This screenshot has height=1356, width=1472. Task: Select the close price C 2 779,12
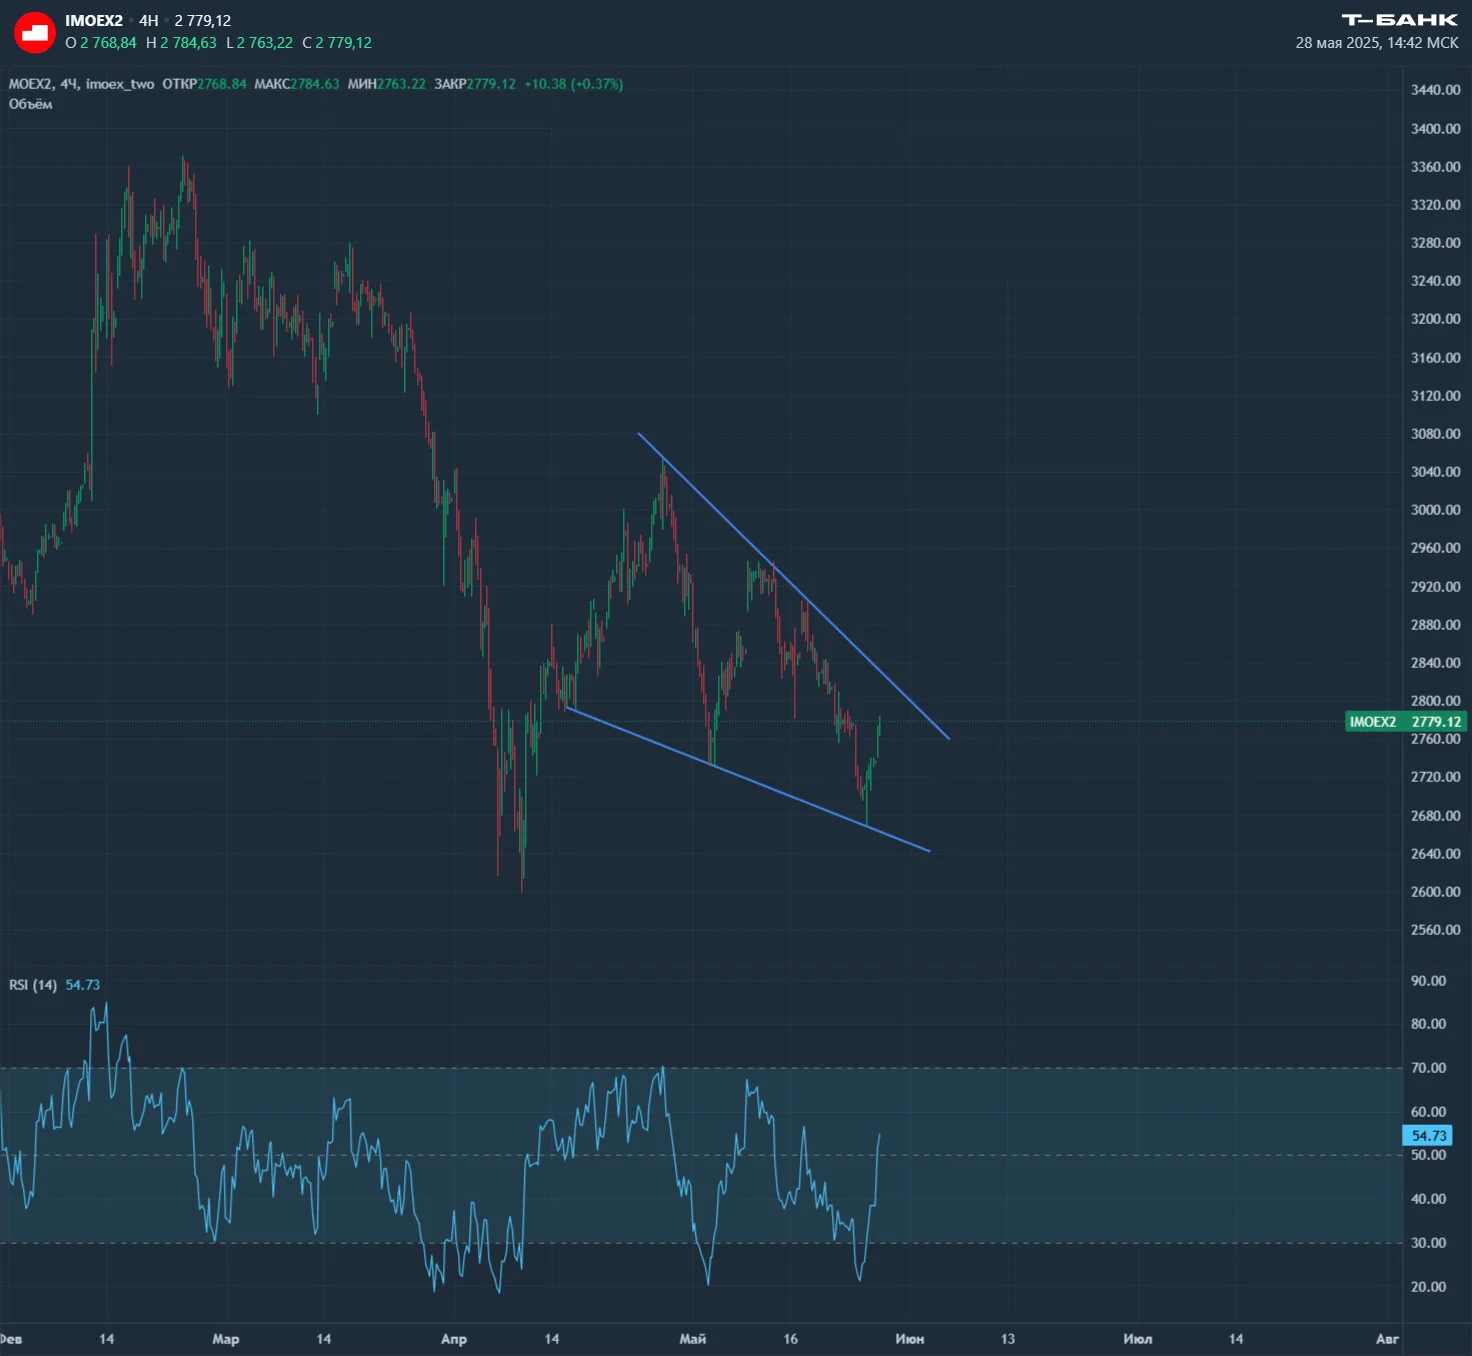click(337, 43)
